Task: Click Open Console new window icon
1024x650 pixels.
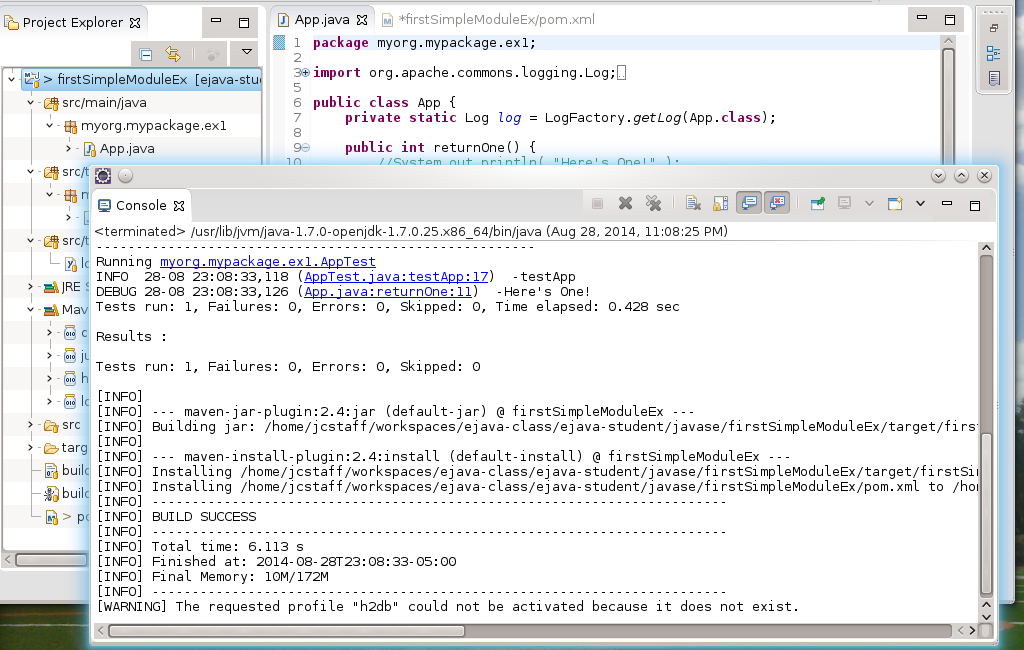Action: pos(895,203)
